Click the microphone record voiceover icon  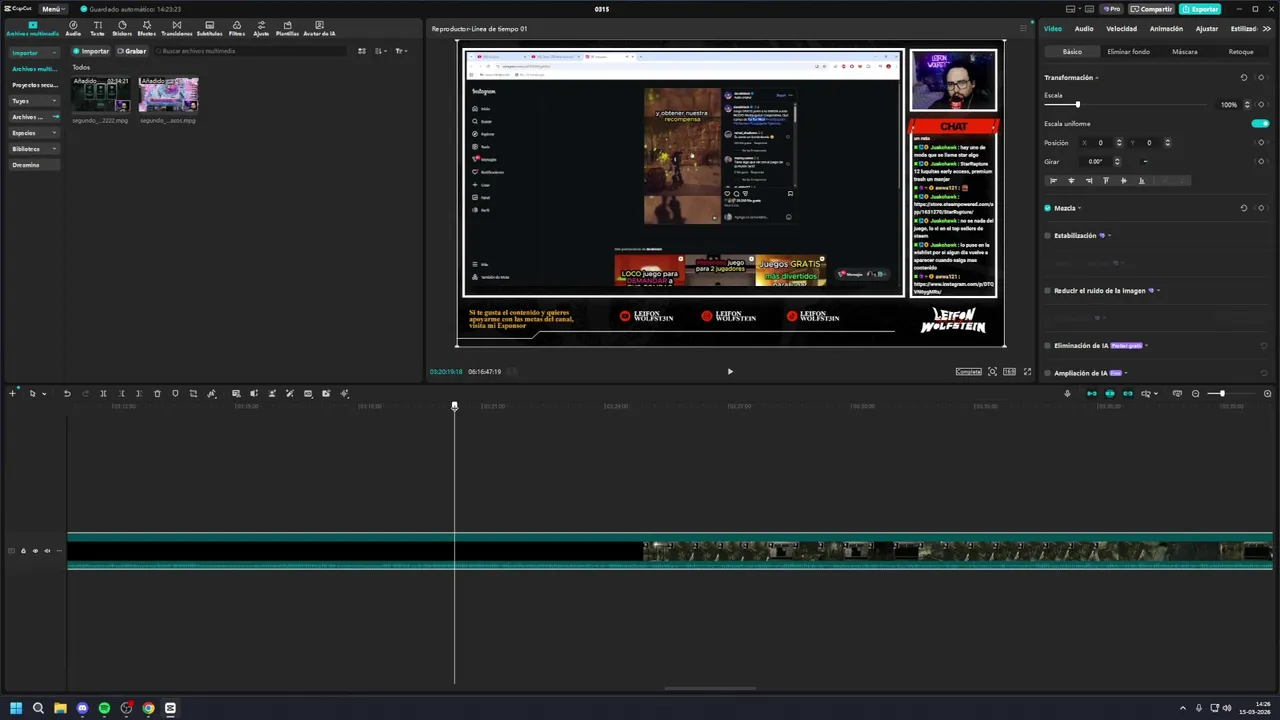coord(1067,393)
